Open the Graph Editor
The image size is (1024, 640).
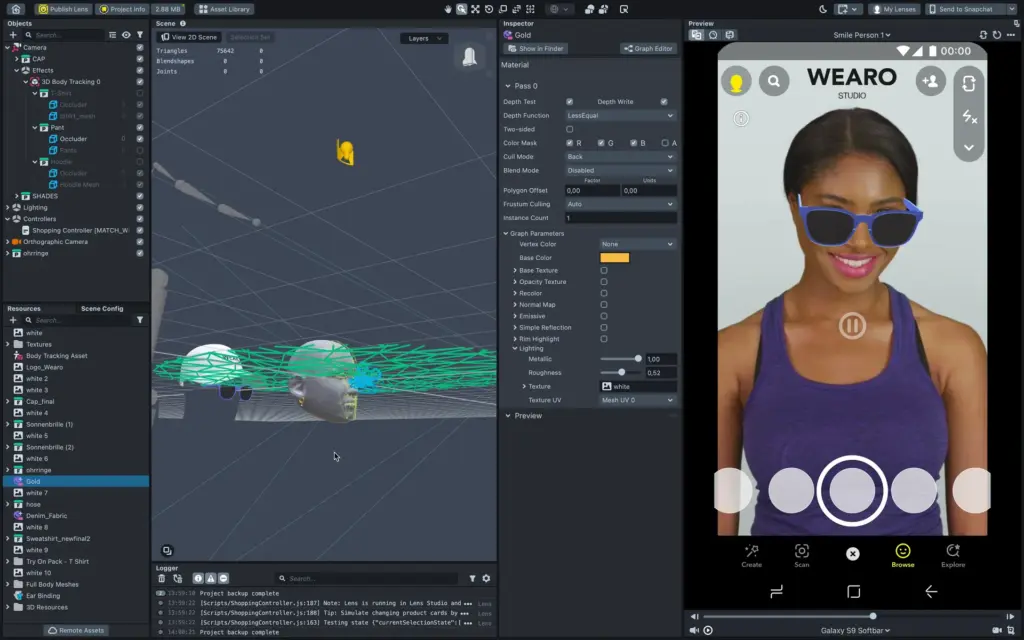(648, 48)
